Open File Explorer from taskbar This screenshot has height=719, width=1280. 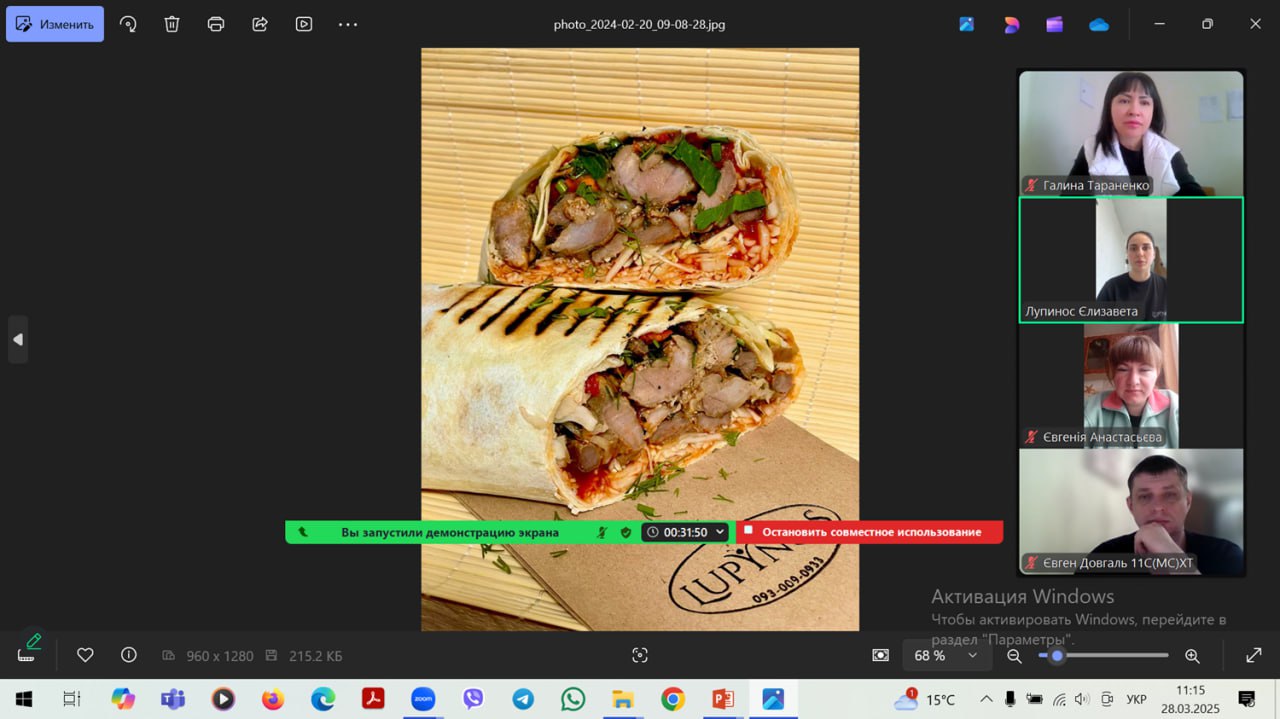[x=623, y=699]
